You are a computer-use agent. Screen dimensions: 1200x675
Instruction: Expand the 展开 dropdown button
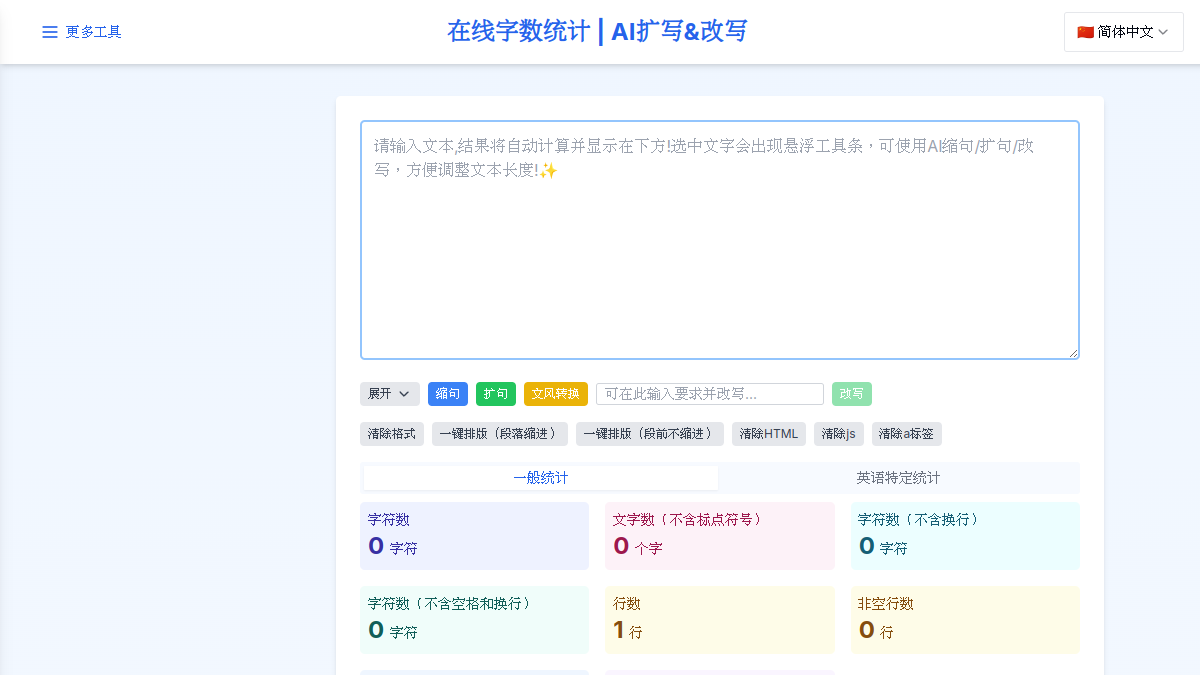pos(390,394)
